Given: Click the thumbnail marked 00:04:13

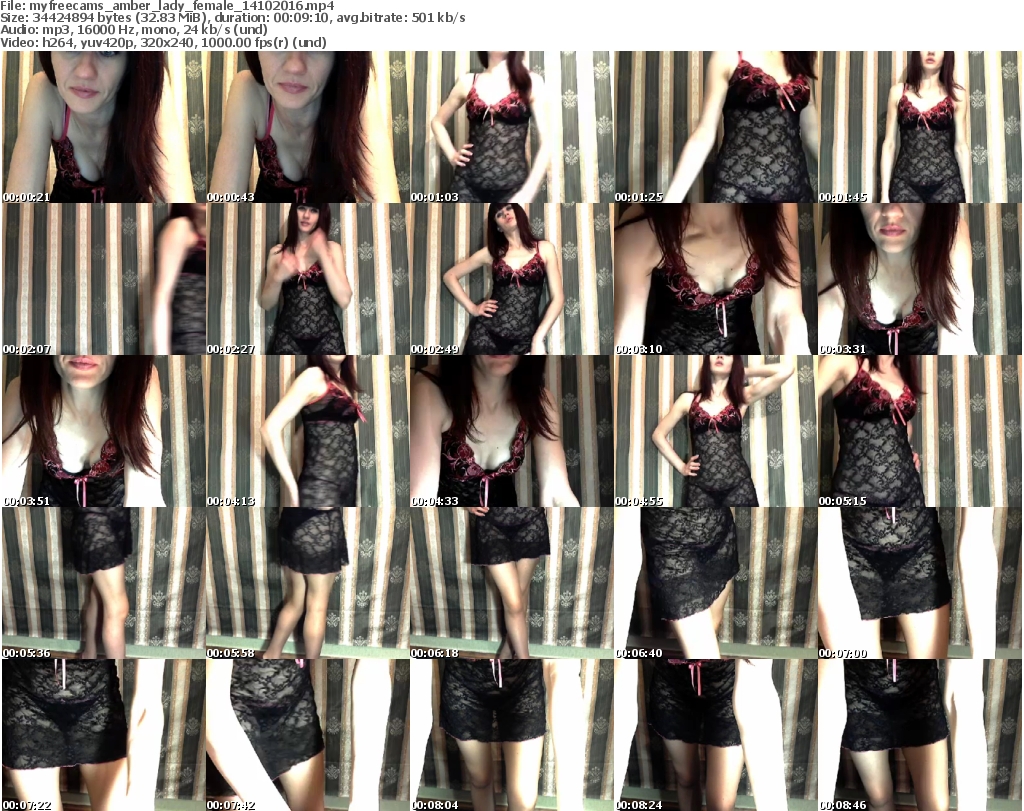Looking at the screenshot, I should (x=306, y=431).
